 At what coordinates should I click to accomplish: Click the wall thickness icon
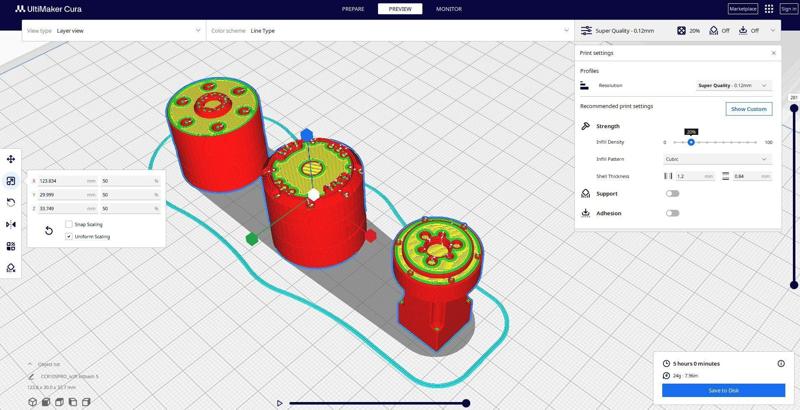668,176
